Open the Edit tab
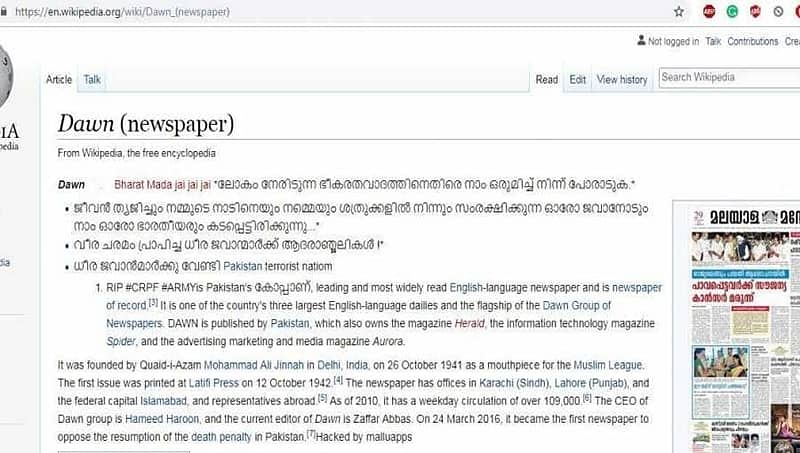800x453 pixels. 578,80
